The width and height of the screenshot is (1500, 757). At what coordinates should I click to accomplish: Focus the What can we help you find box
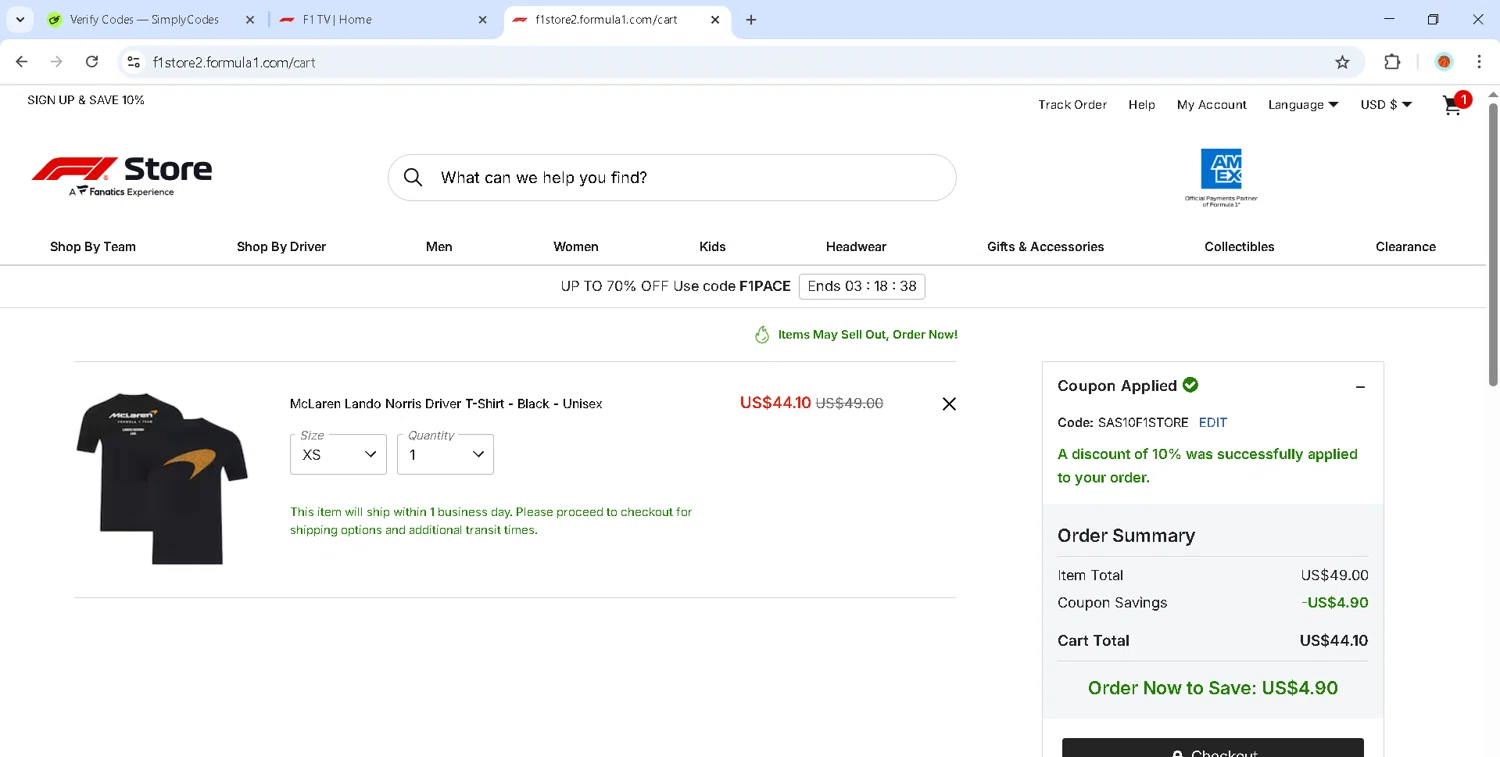click(x=672, y=178)
